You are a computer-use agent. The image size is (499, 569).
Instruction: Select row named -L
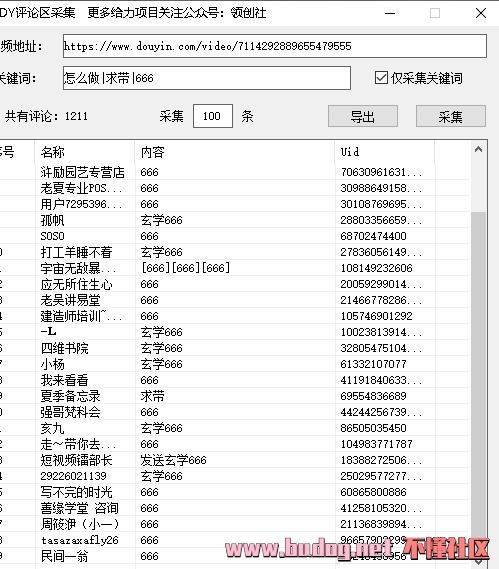(x=234, y=332)
